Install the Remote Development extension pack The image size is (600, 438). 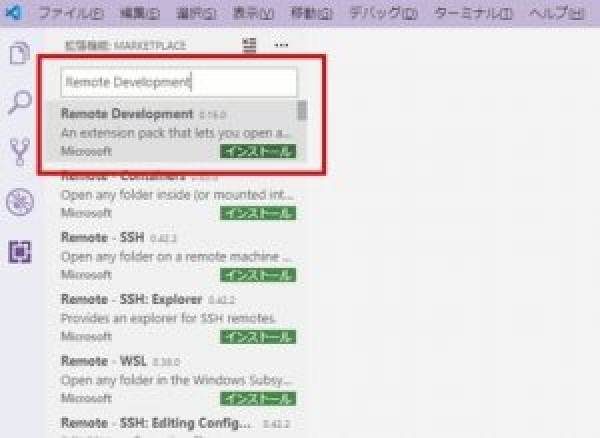pyautogui.click(x=258, y=151)
